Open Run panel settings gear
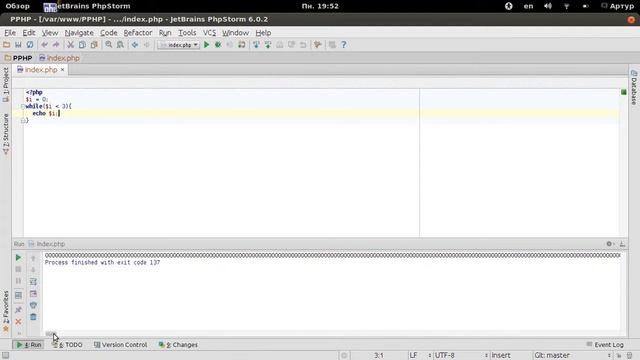The width and height of the screenshot is (640, 360). click(609, 244)
